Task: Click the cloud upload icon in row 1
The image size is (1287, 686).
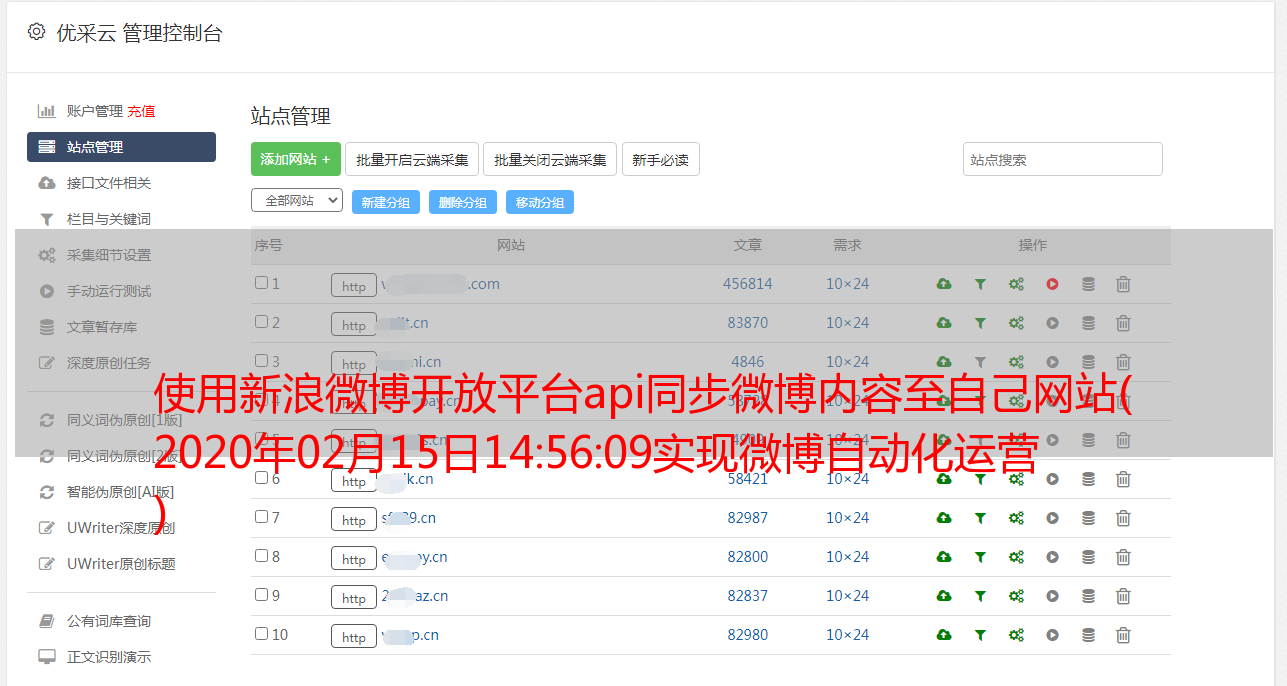Action: [x=944, y=284]
